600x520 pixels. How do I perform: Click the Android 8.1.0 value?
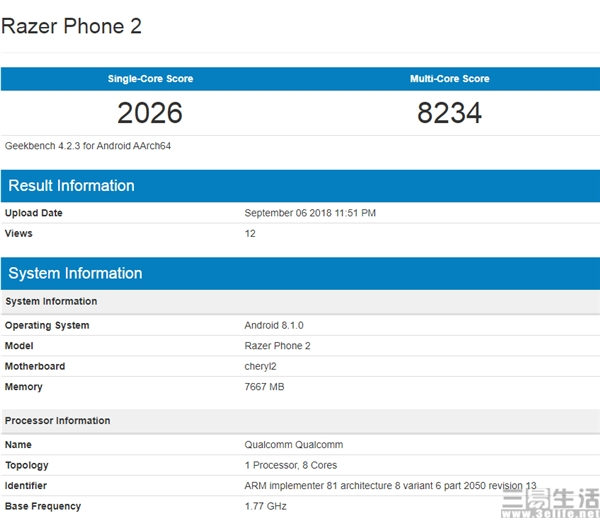coord(275,326)
